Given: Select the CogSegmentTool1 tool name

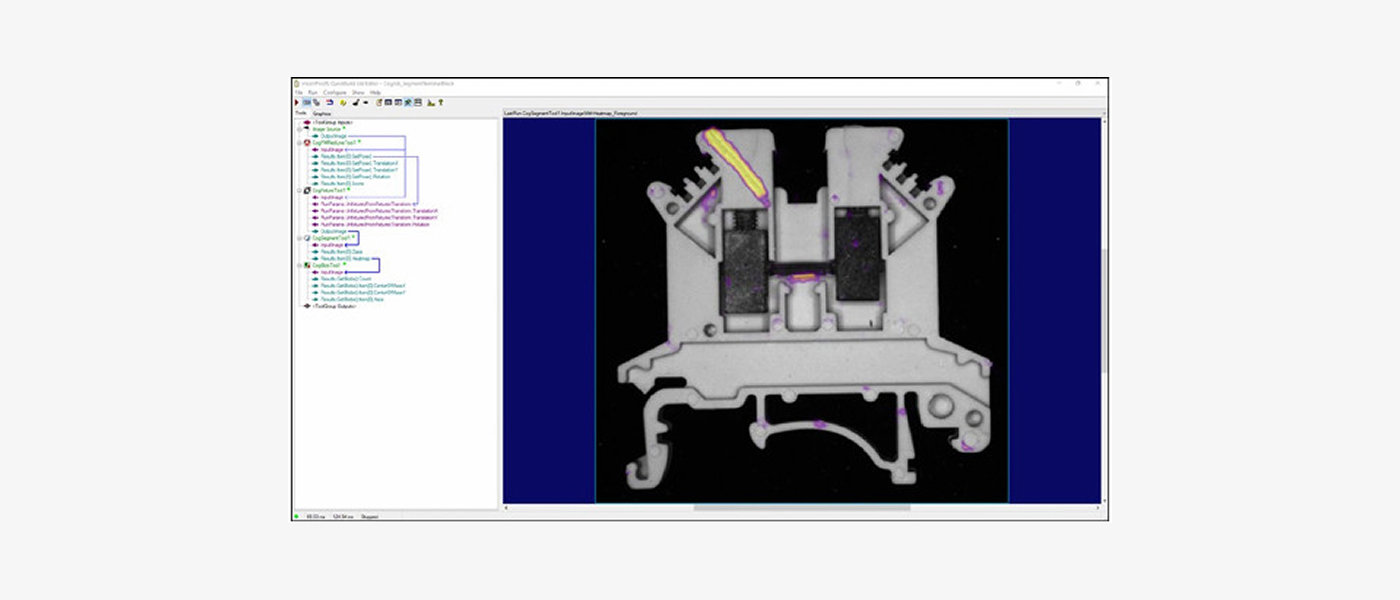Looking at the screenshot, I should pyautogui.click(x=330, y=238).
